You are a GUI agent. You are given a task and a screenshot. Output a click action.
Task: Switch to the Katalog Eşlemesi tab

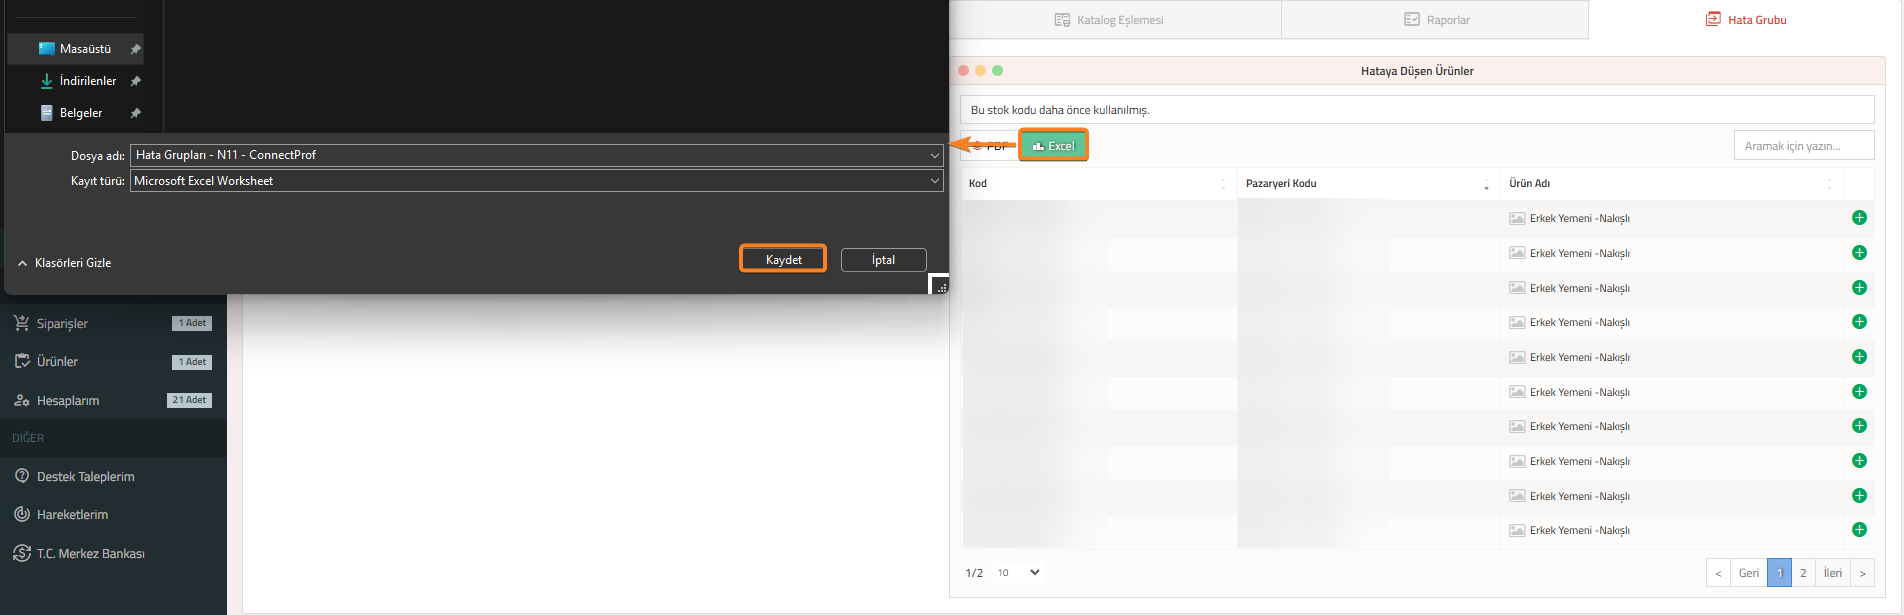click(x=1110, y=20)
